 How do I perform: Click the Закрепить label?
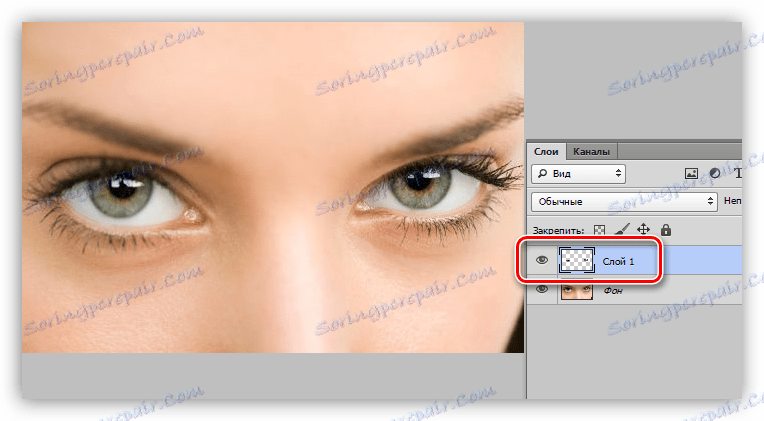coord(558,230)
